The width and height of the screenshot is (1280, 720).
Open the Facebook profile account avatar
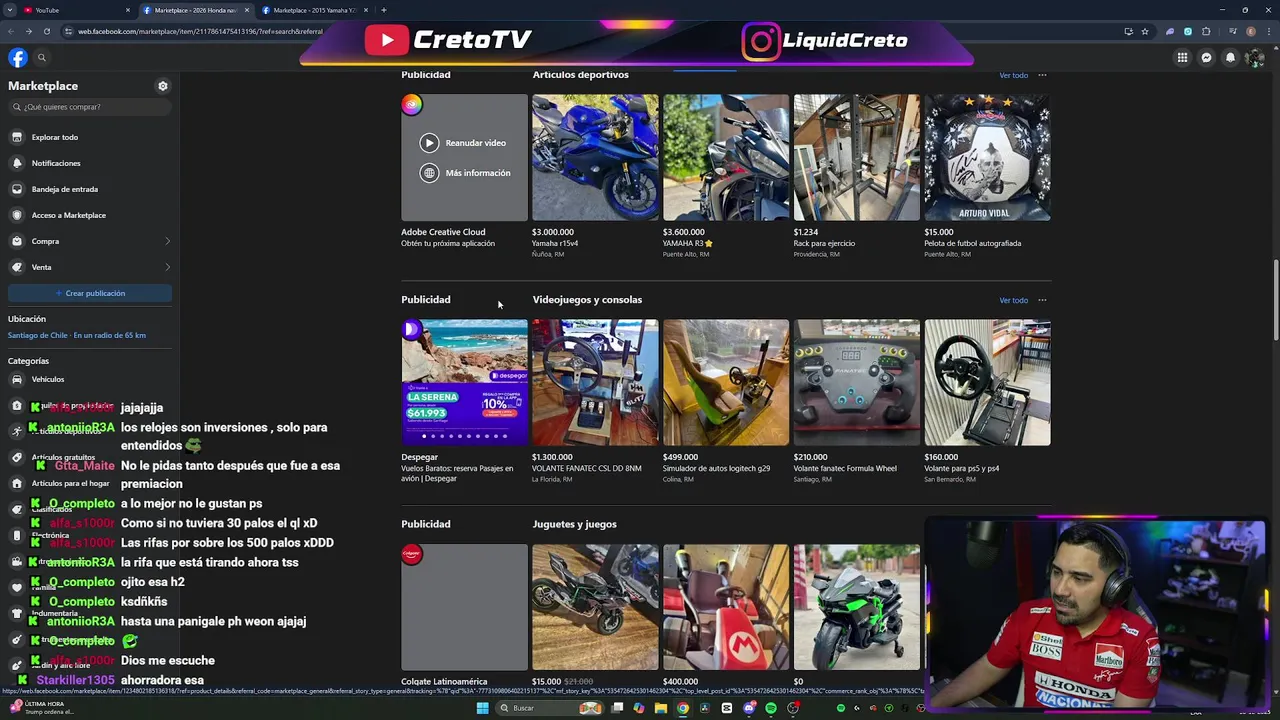coord(1254,58)
